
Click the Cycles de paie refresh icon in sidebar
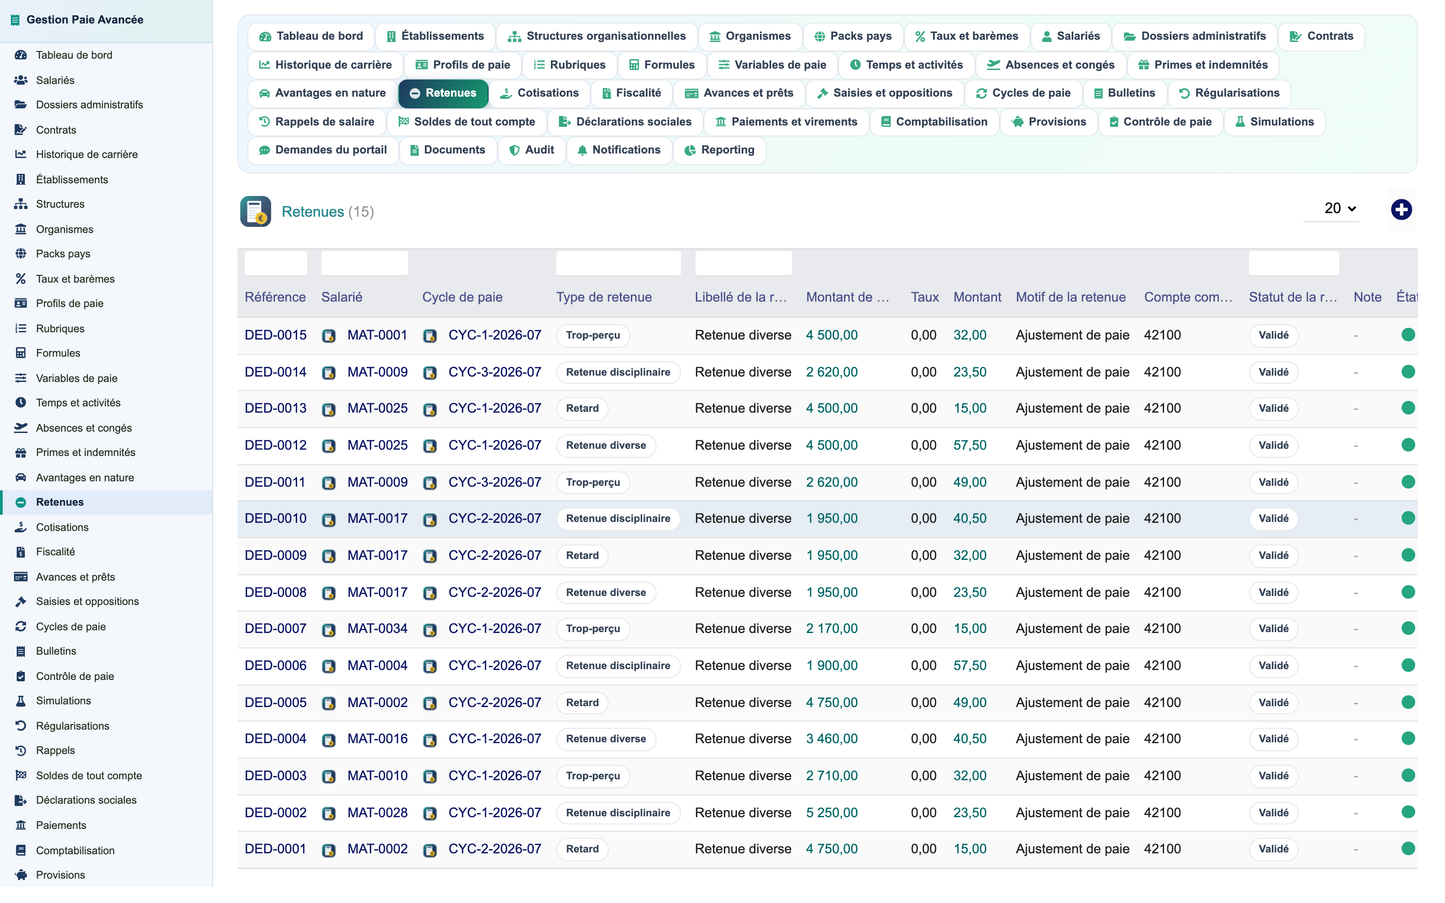[x=21, y=627]
